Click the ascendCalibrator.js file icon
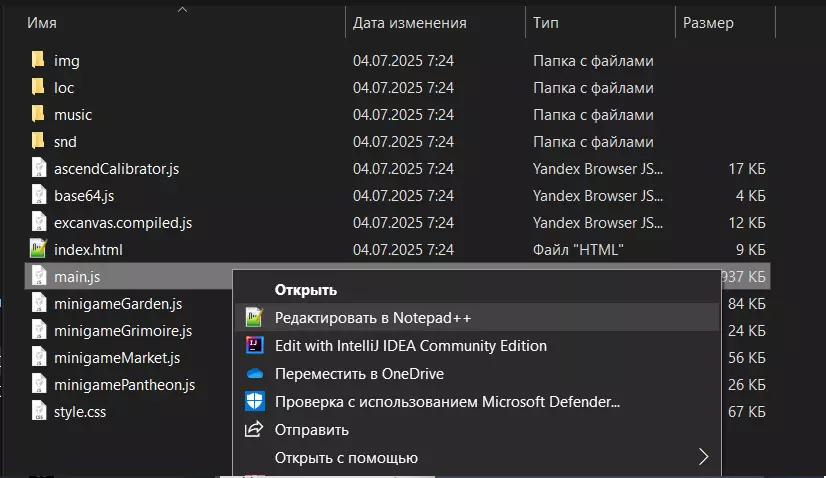Image resolution: width=826 pixels, height=478 pixels. tap(38, 168)
